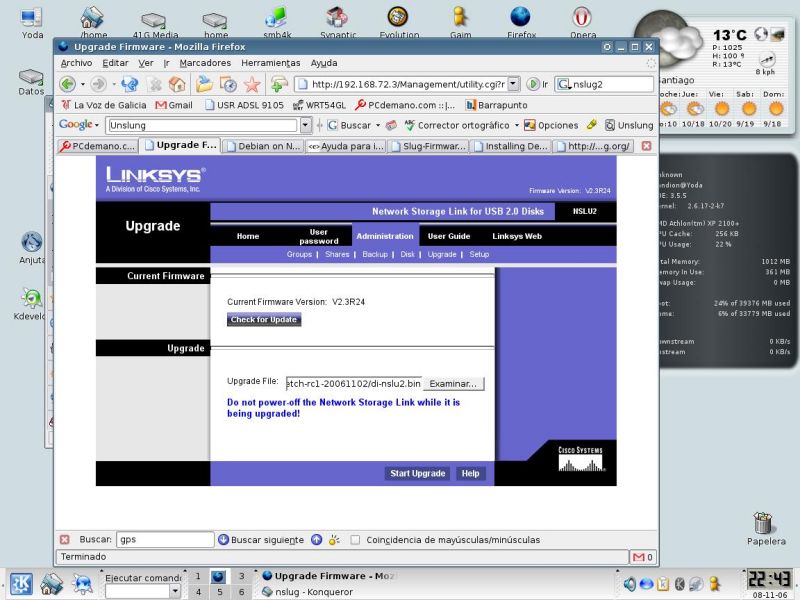
Task: Switch to the Installing De... tab
Action: (510, 146)
